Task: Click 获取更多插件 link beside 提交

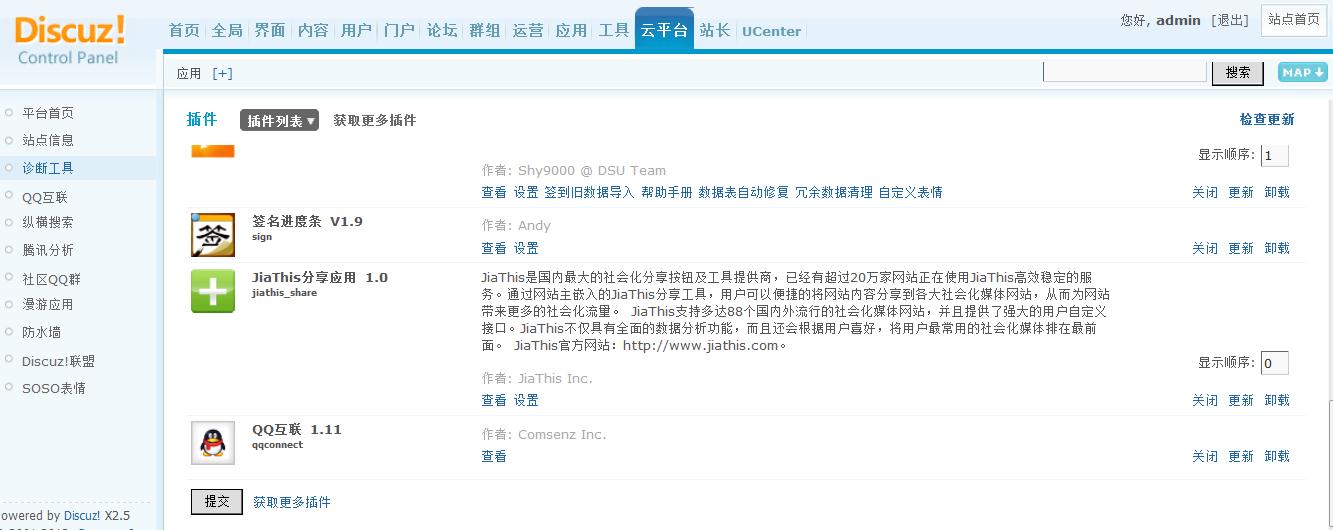Action: tap(292, 502)
